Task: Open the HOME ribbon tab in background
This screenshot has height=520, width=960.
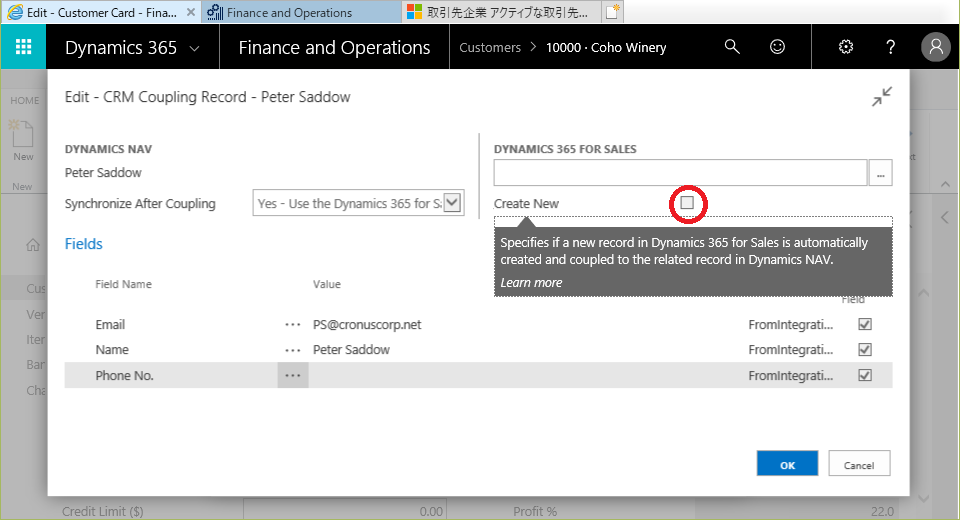Action: 24,100
